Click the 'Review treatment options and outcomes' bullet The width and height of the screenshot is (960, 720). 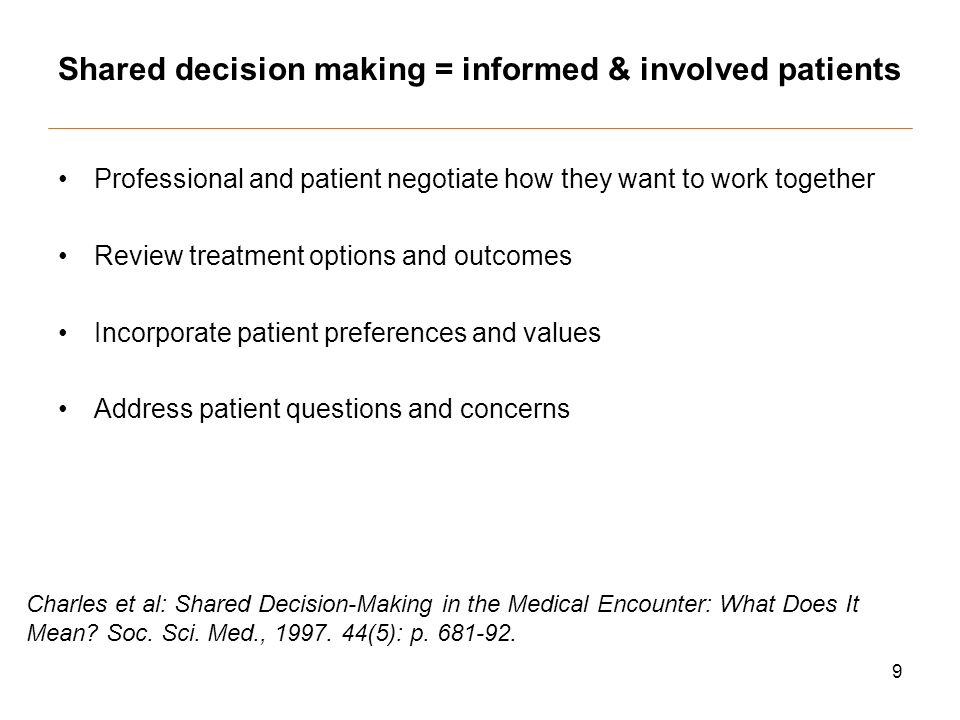(x=332, y=256)
